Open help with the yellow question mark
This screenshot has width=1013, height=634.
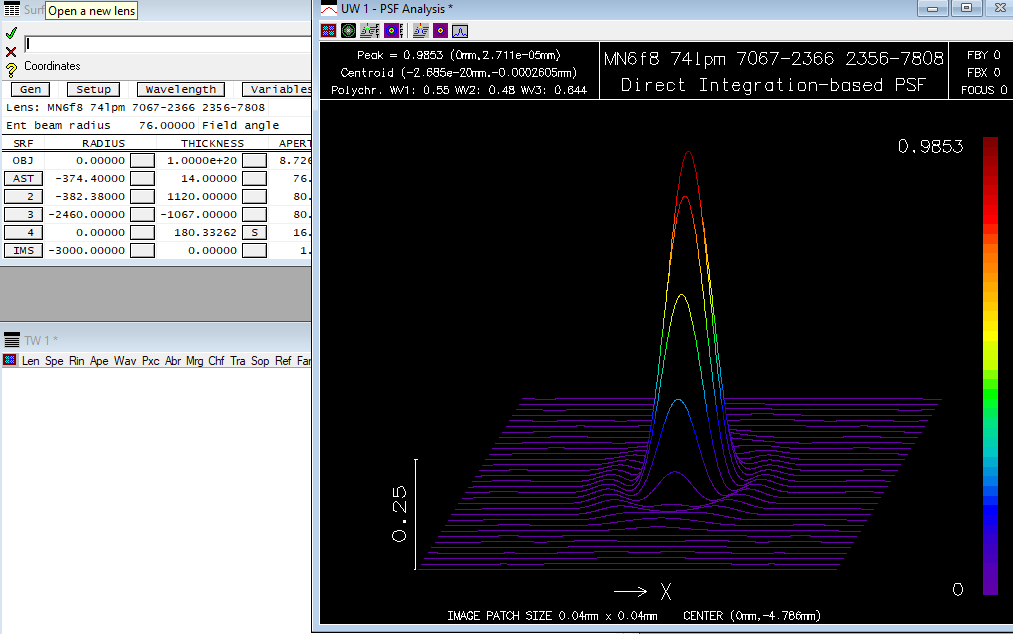pos(11,68)
